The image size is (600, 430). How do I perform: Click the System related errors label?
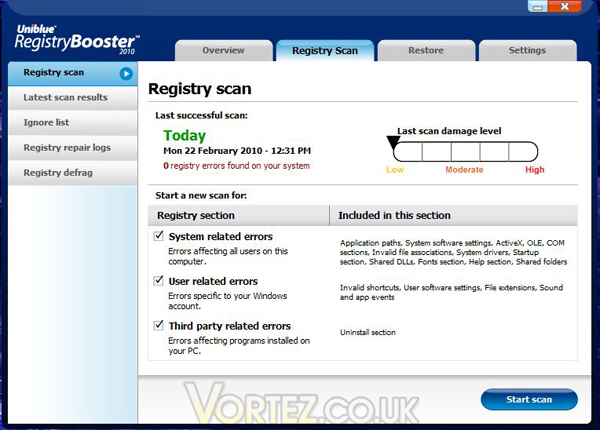click(221, 236)
